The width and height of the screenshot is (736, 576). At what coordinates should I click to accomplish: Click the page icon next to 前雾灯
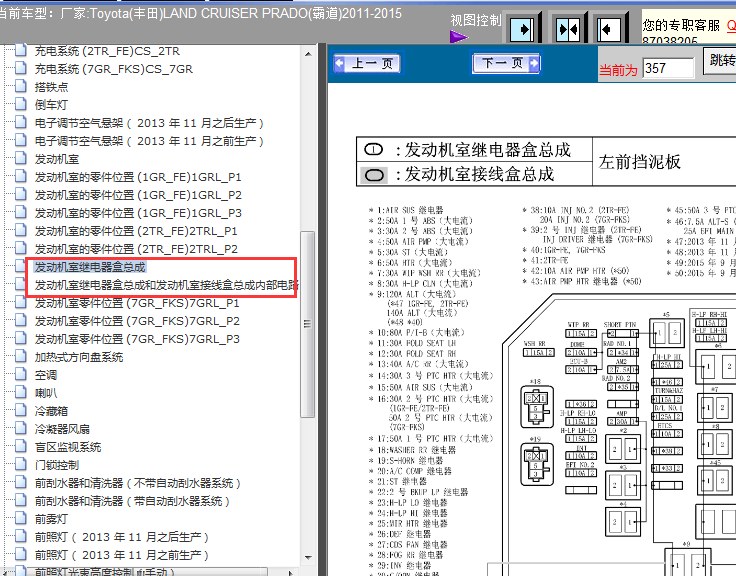[x=21, y=519]
